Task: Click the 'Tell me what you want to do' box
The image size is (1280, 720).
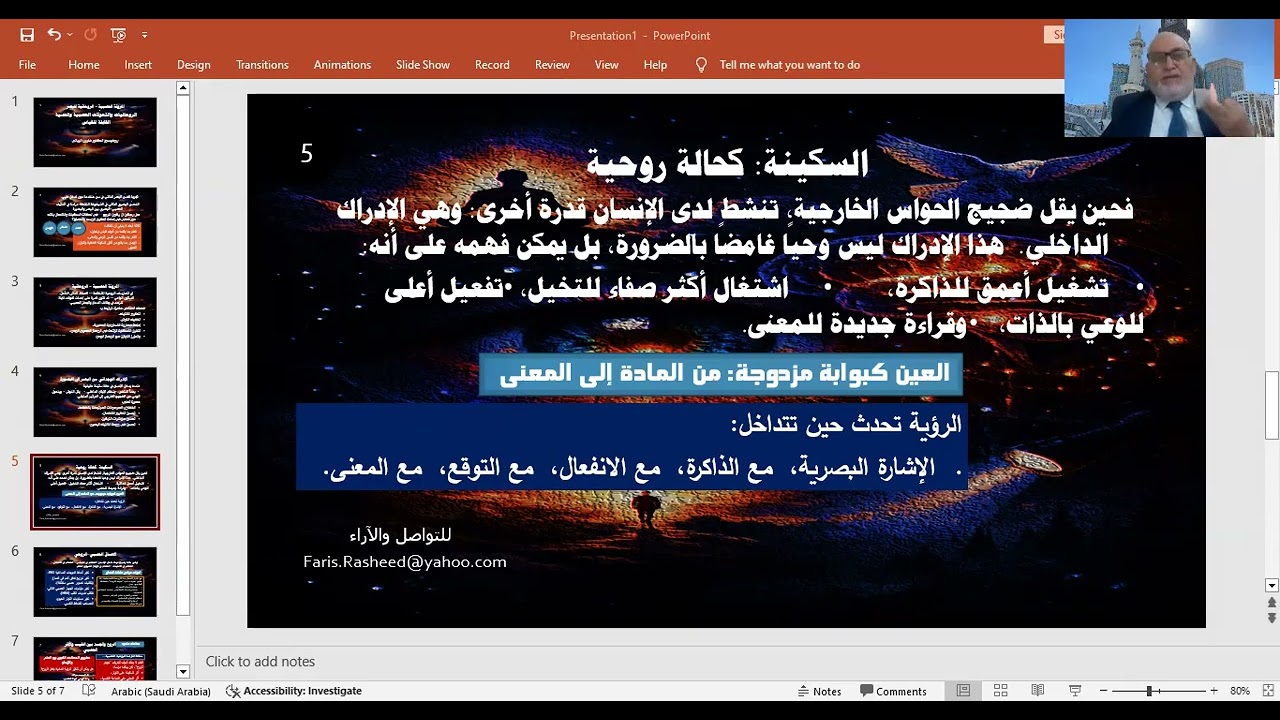Action: pyautogui.click(x=789, y=65)
